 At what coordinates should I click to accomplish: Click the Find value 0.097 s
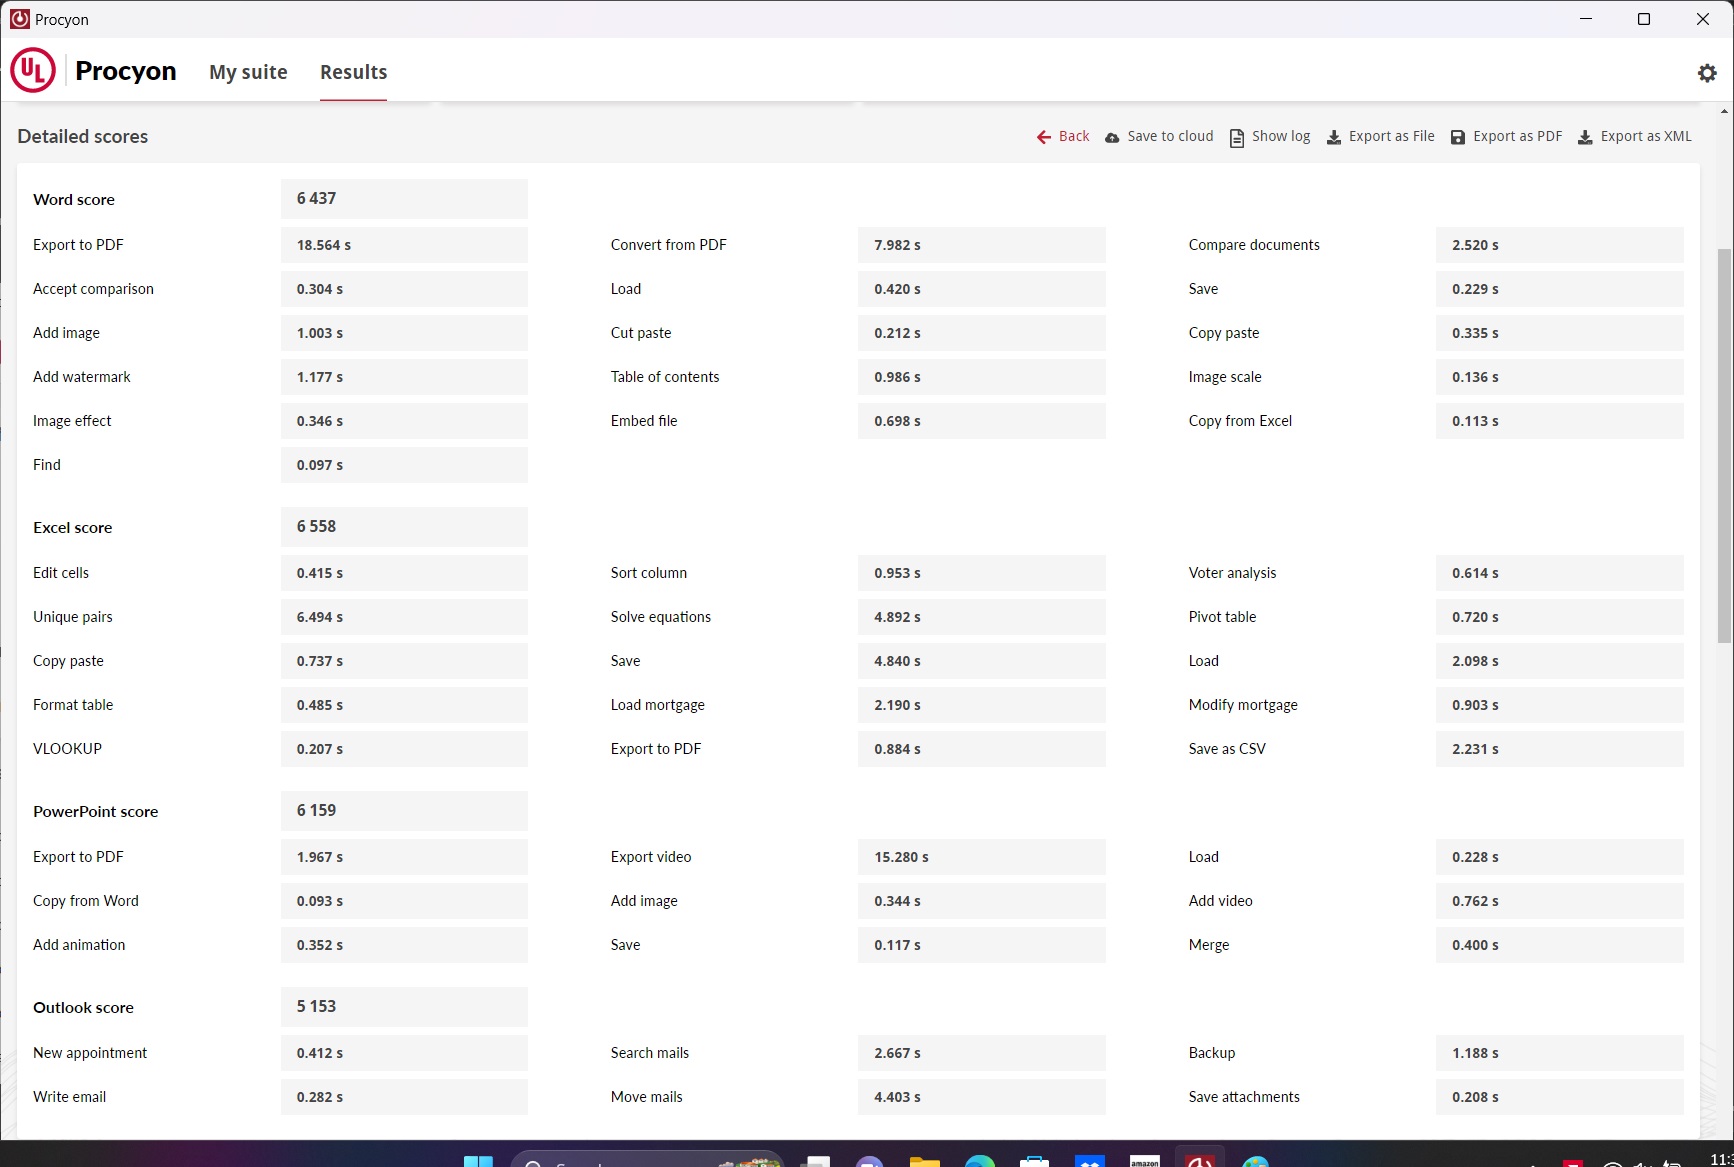pyautogui.click(x=404, y=465)
